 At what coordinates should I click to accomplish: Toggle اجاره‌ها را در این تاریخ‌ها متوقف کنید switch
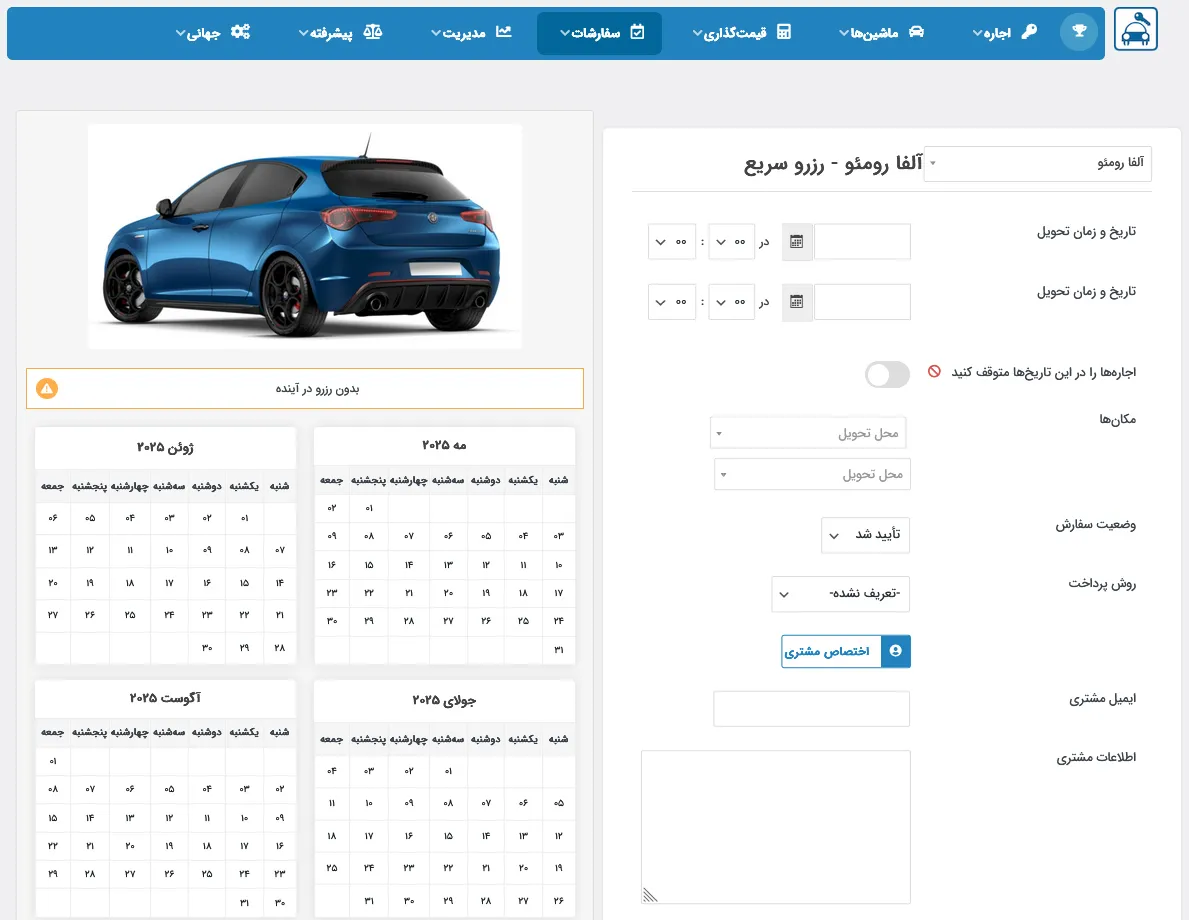click(x=887, y=375)
